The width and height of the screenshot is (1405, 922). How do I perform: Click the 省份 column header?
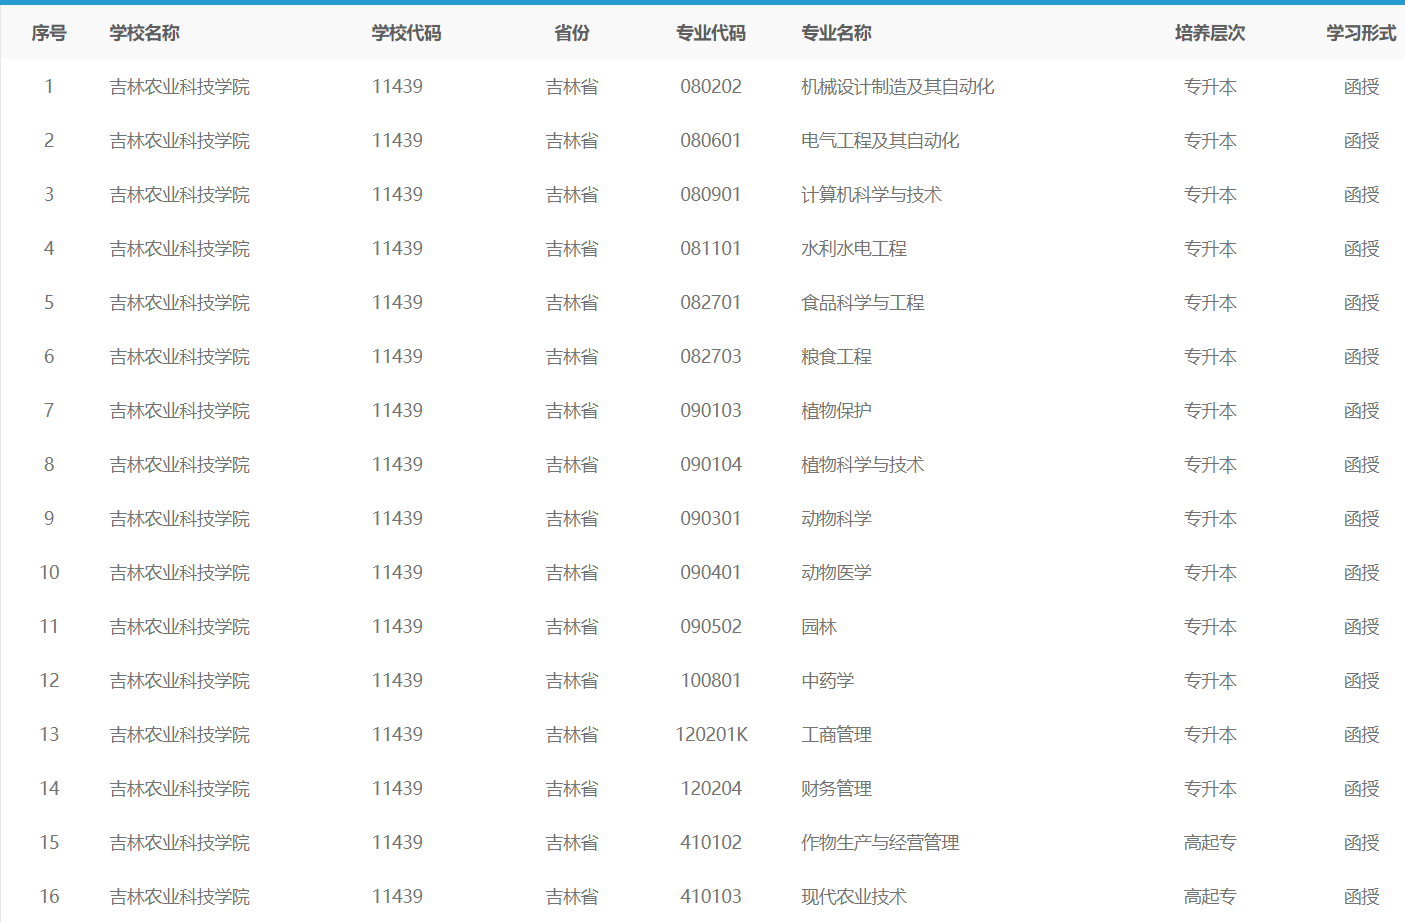572,33
